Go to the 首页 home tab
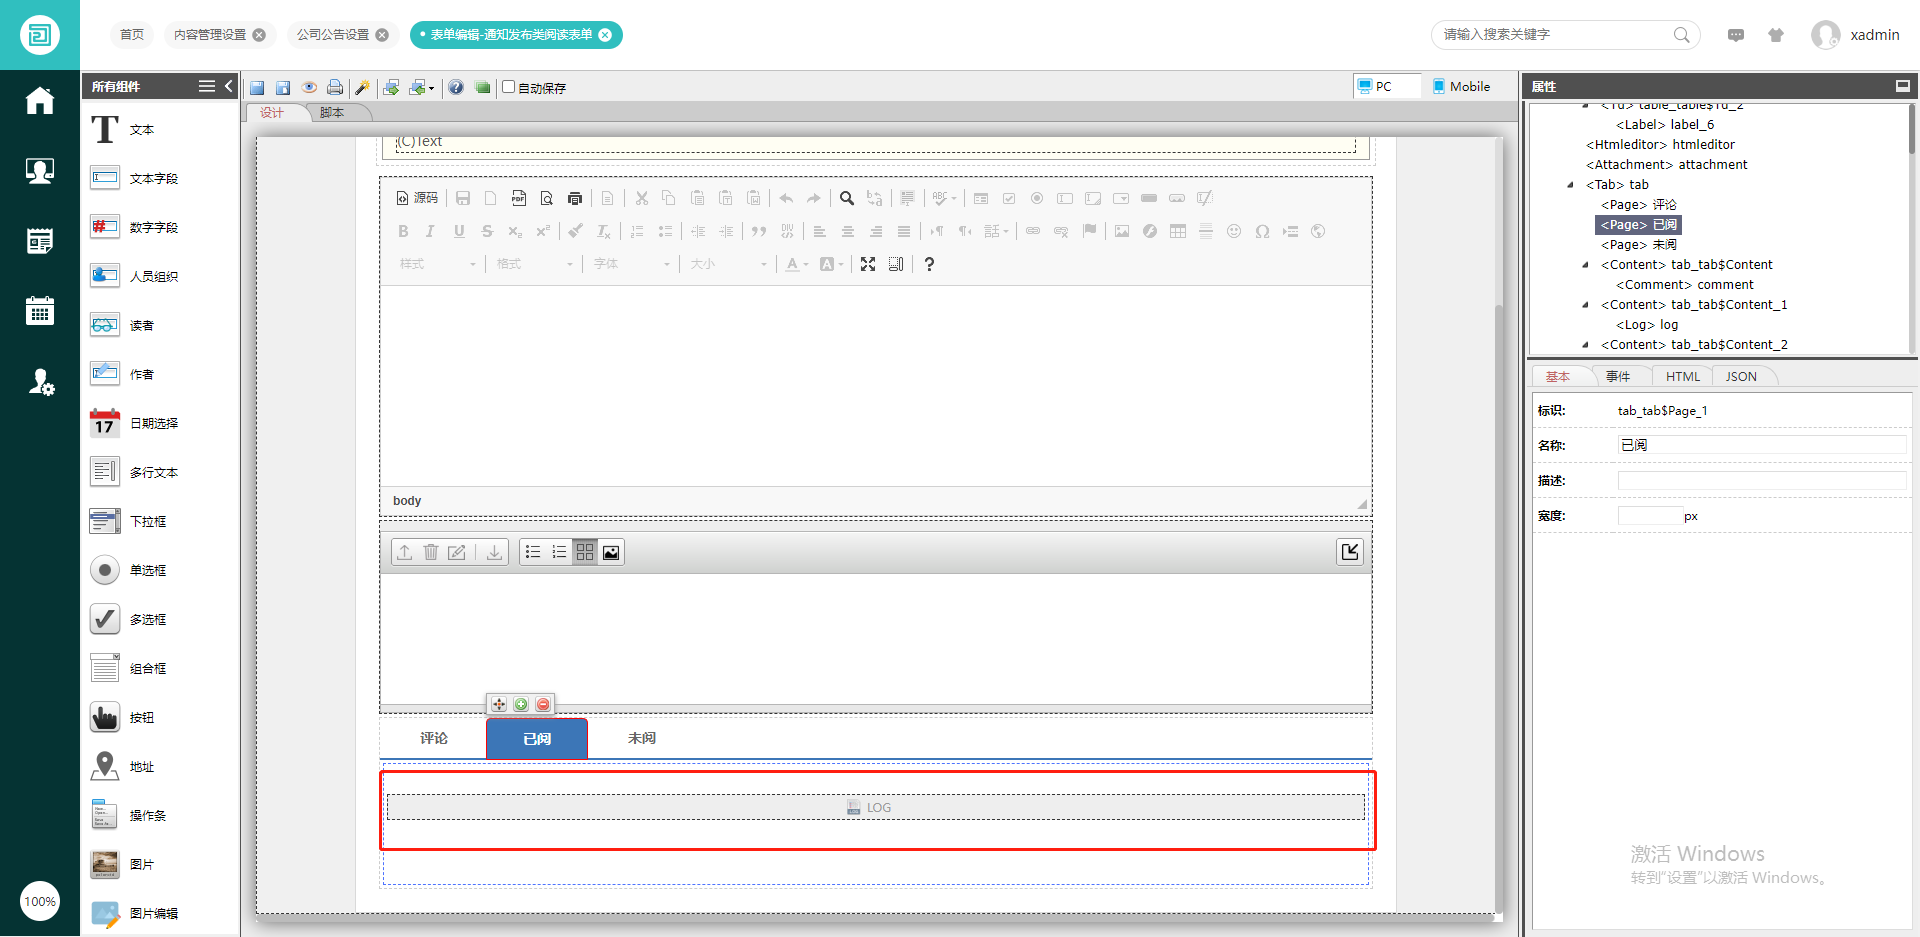This screenshot has width=1920, height=937. click(x=132, y=35)
